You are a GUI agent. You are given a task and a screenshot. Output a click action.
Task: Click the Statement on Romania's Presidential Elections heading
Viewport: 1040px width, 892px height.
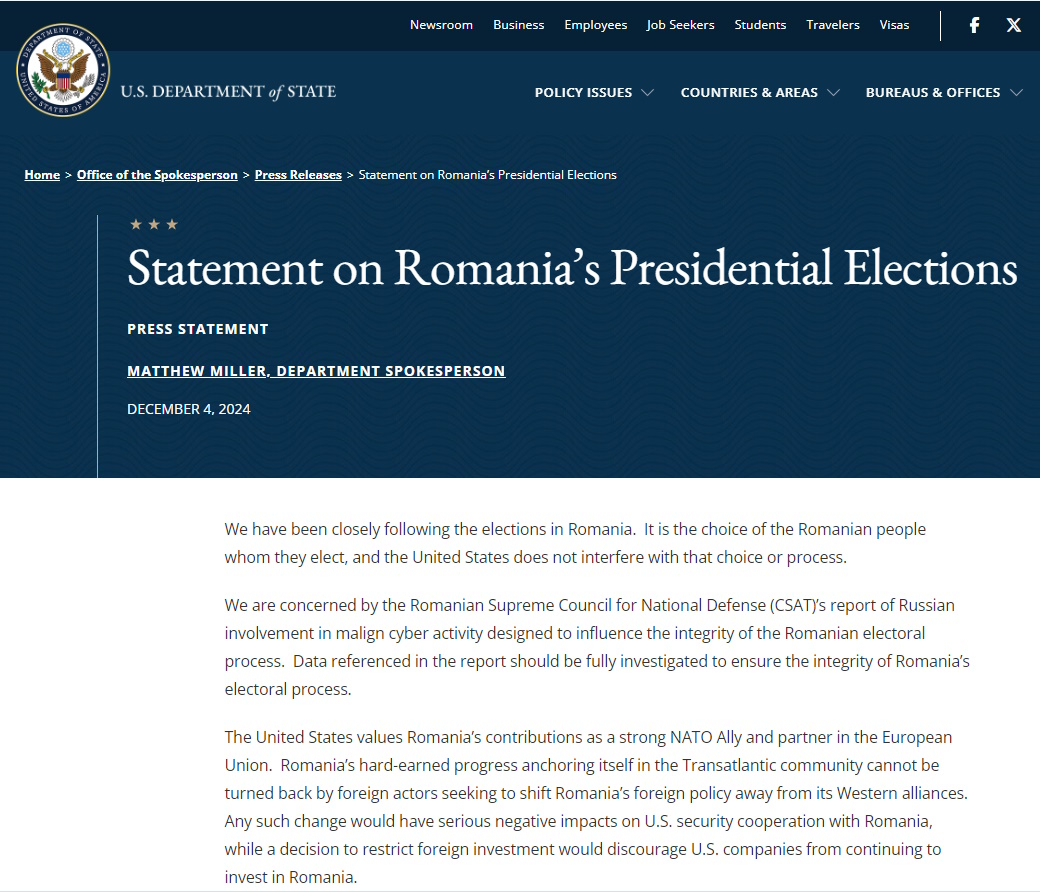(x=572, y=268)
